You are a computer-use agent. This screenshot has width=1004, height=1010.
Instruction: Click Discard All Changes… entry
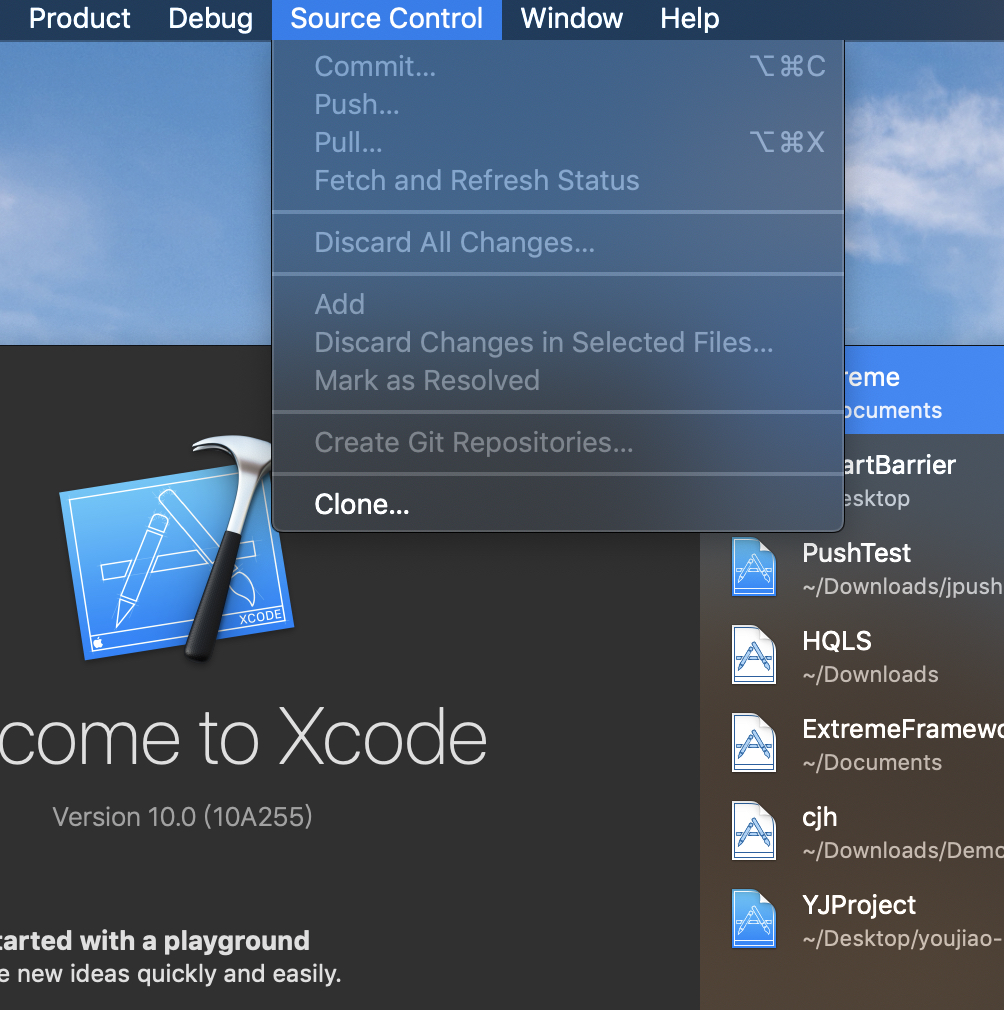(x=558, y=242)
